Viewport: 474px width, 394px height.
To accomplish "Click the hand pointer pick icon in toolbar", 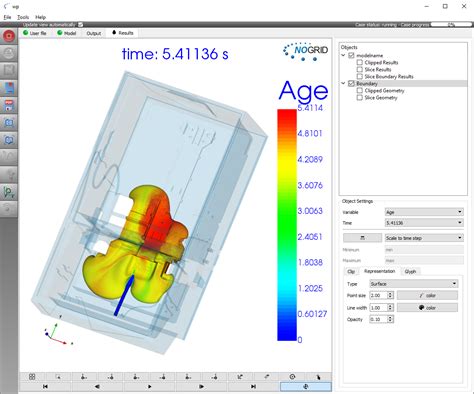I will 318,377.
